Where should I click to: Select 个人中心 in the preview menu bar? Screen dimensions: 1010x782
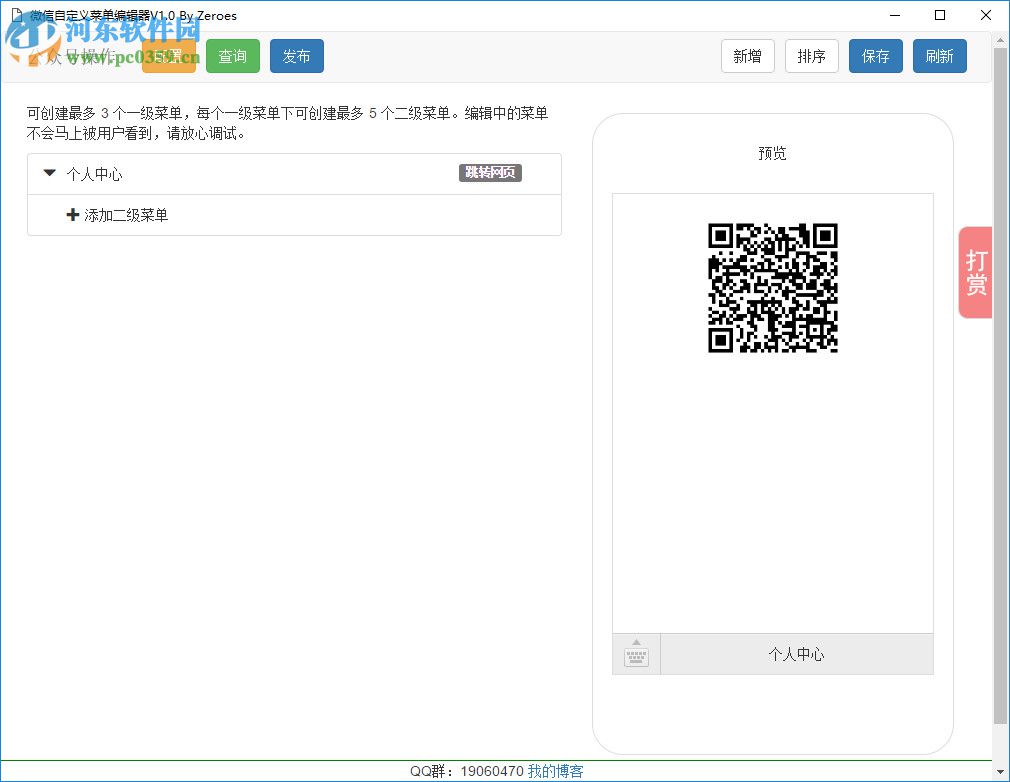point(797,655)
